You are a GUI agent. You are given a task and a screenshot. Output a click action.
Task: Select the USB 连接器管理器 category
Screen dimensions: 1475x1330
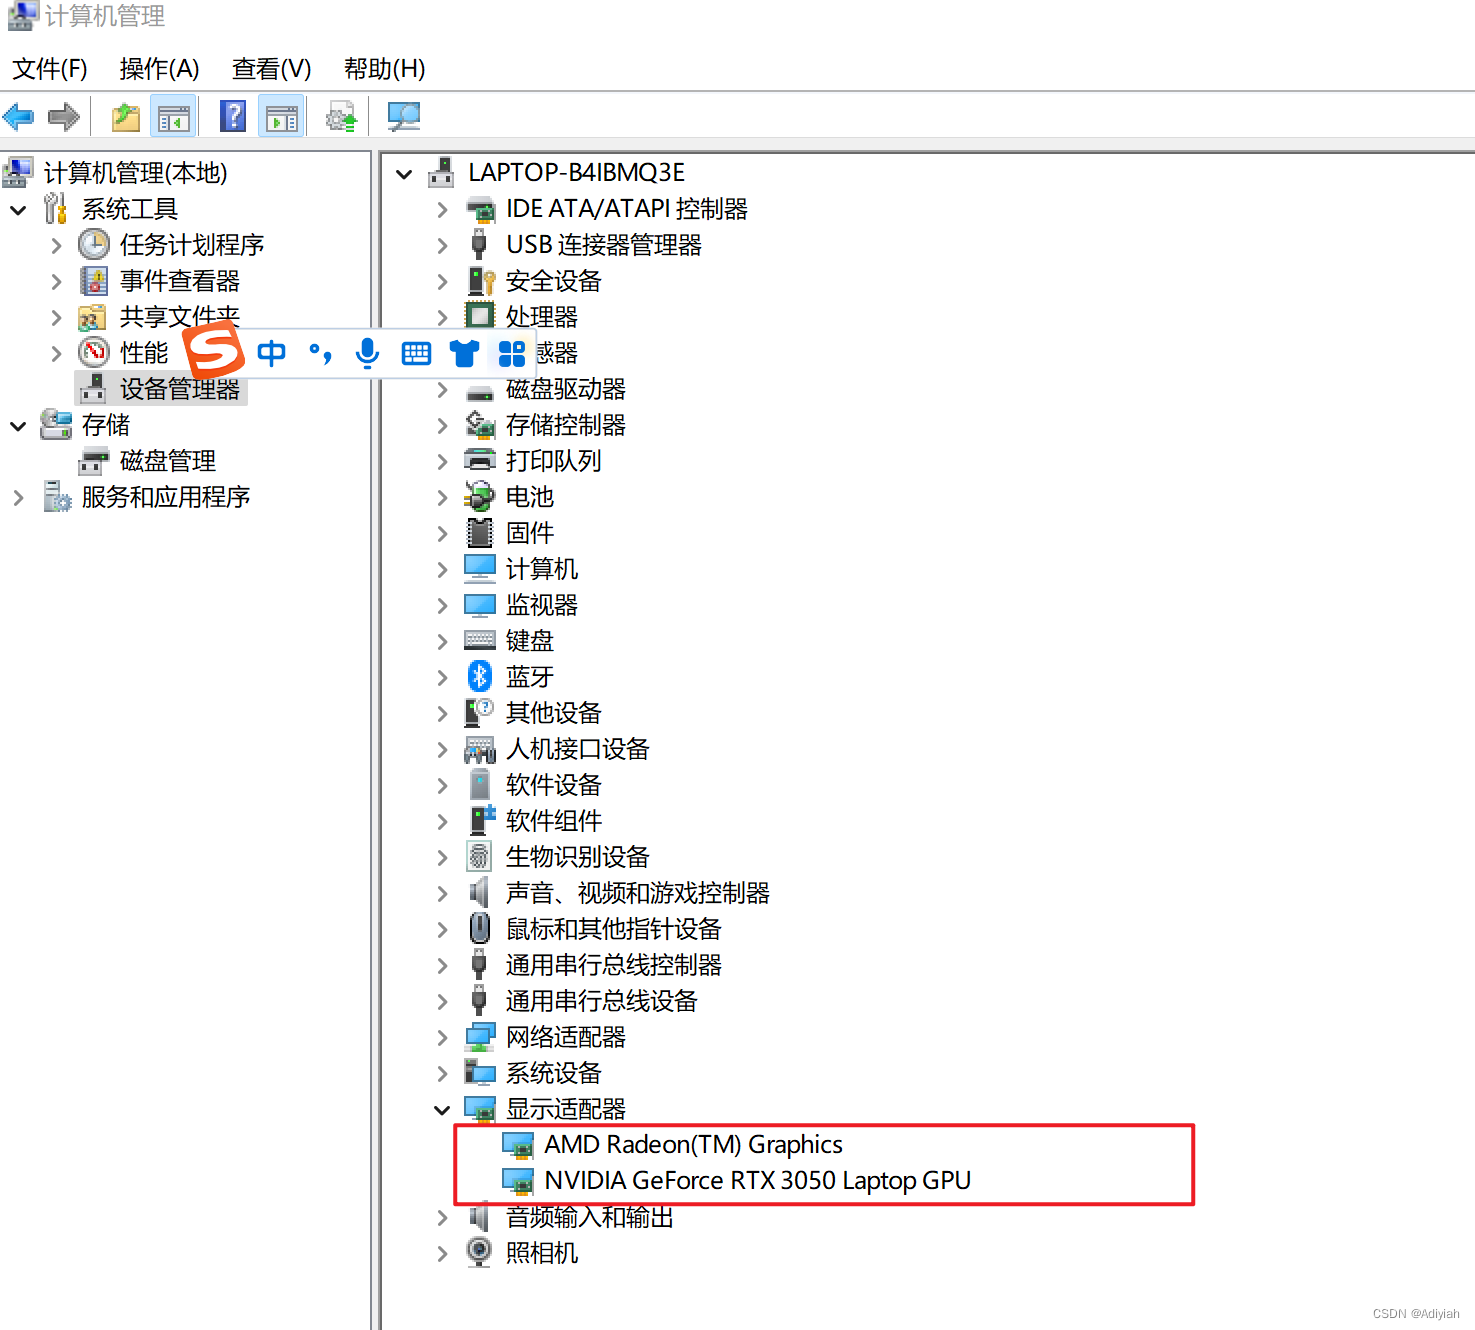point(604,245)
